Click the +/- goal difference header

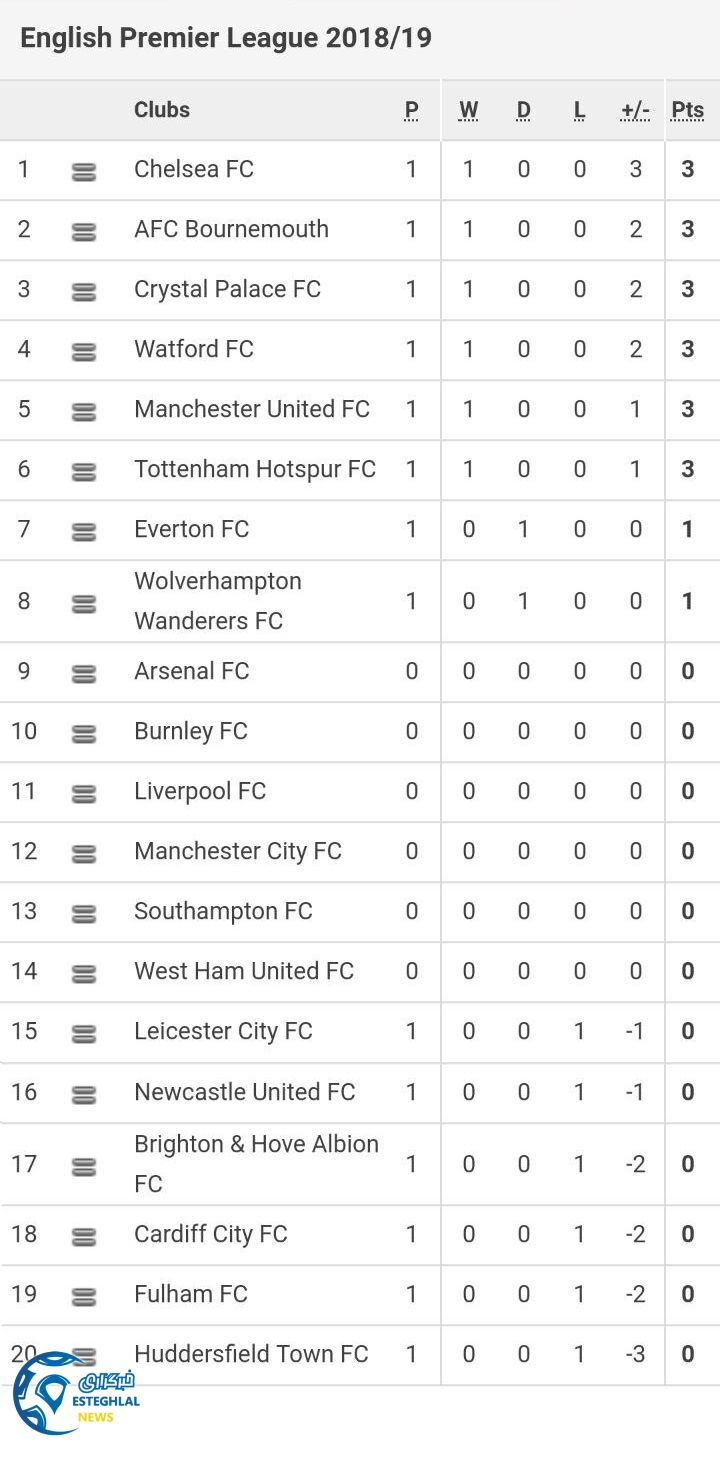point(635,110)
